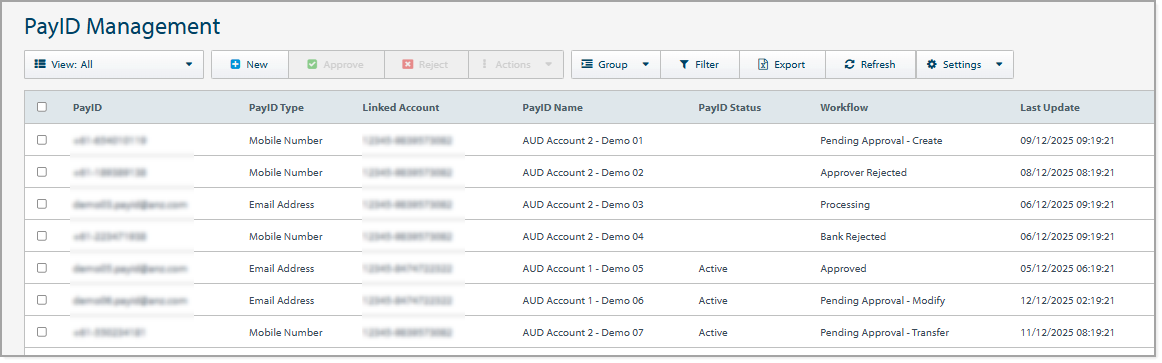The width and height of the screenshot is (1162, 363).
Task: Click the Reject X icon
Action: [x=407, y=64]
